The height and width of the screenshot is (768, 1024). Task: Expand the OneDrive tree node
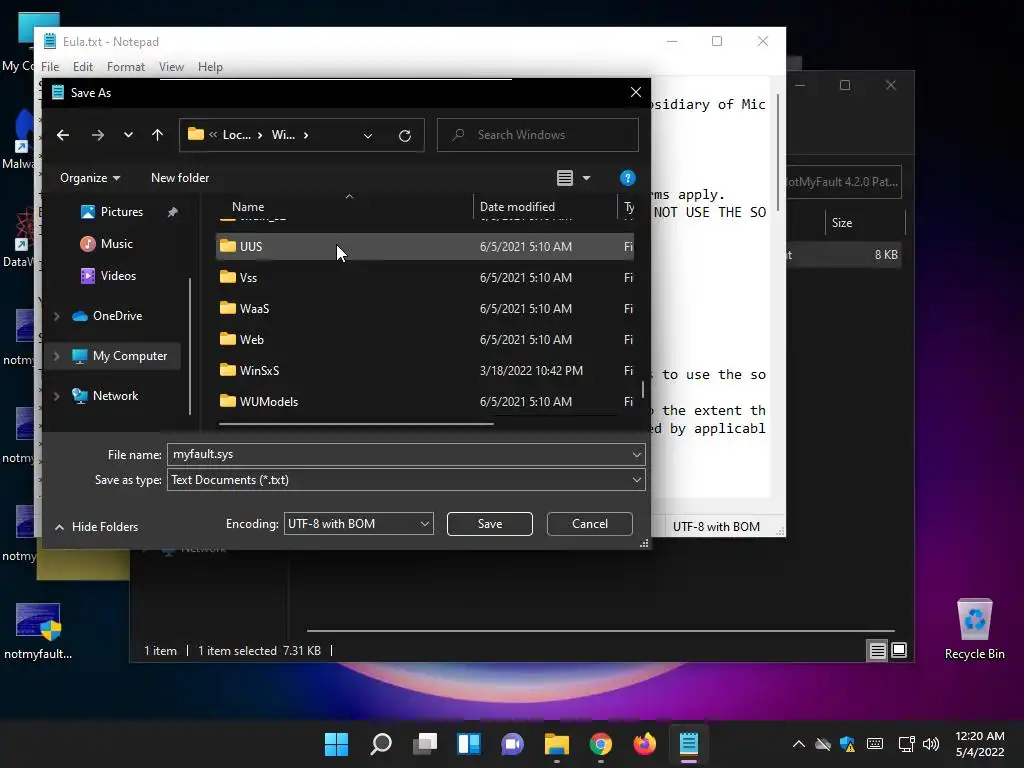tap(57, 316)
